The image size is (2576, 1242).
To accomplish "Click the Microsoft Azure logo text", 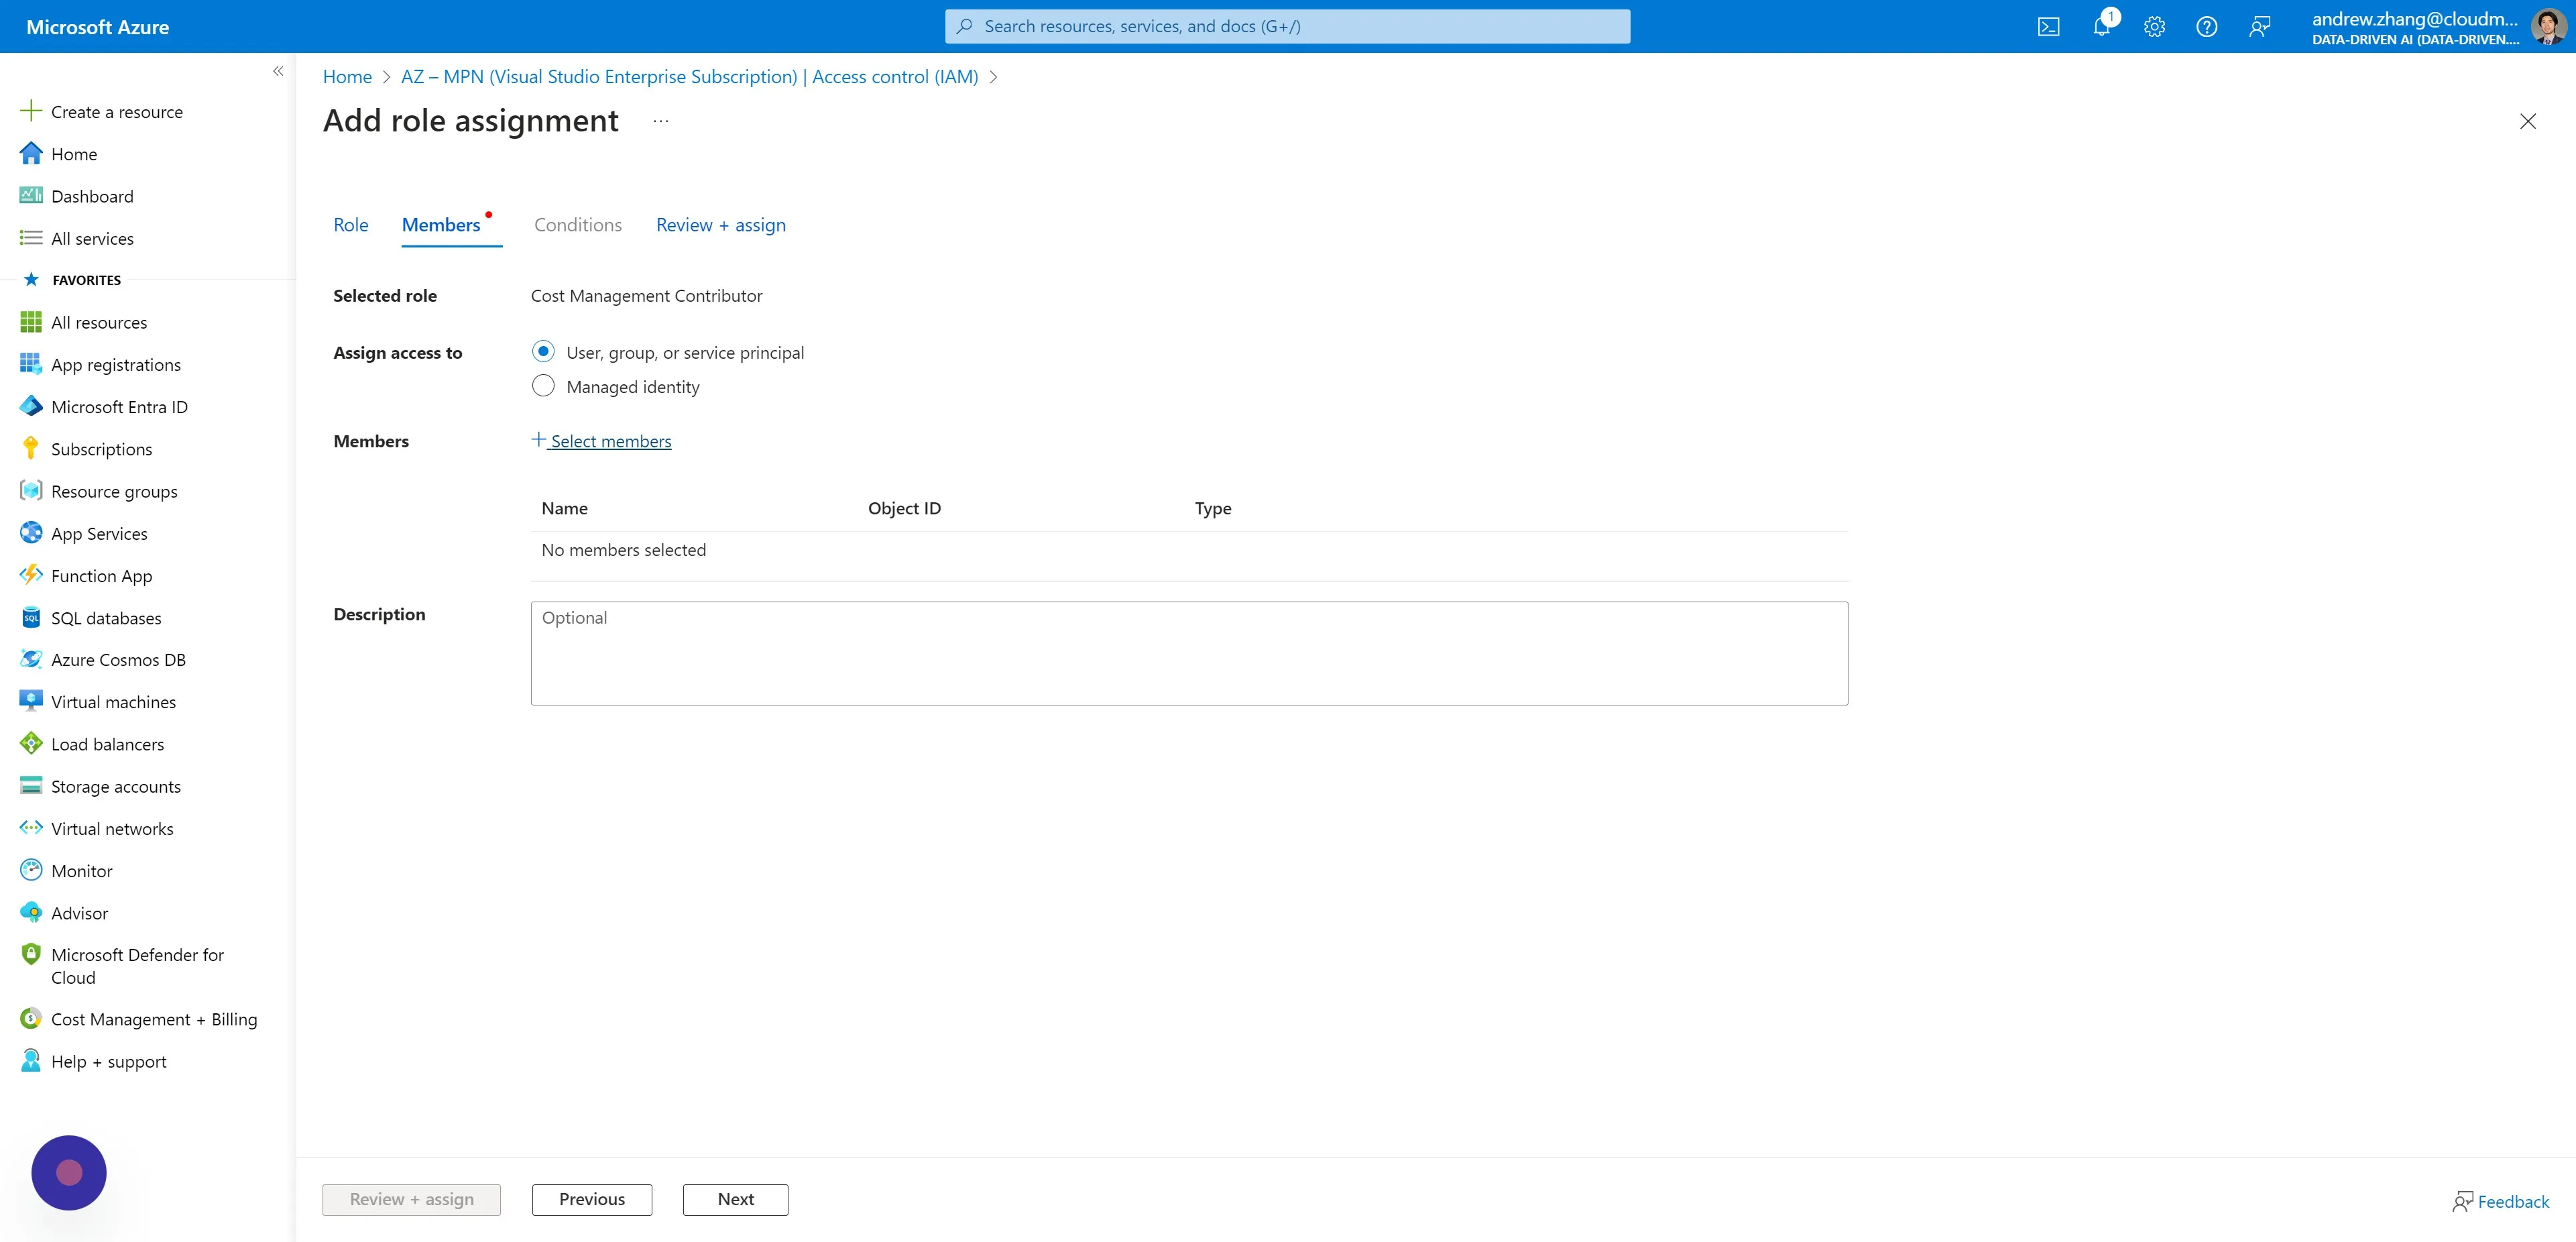I will click(x=98, y=27).
